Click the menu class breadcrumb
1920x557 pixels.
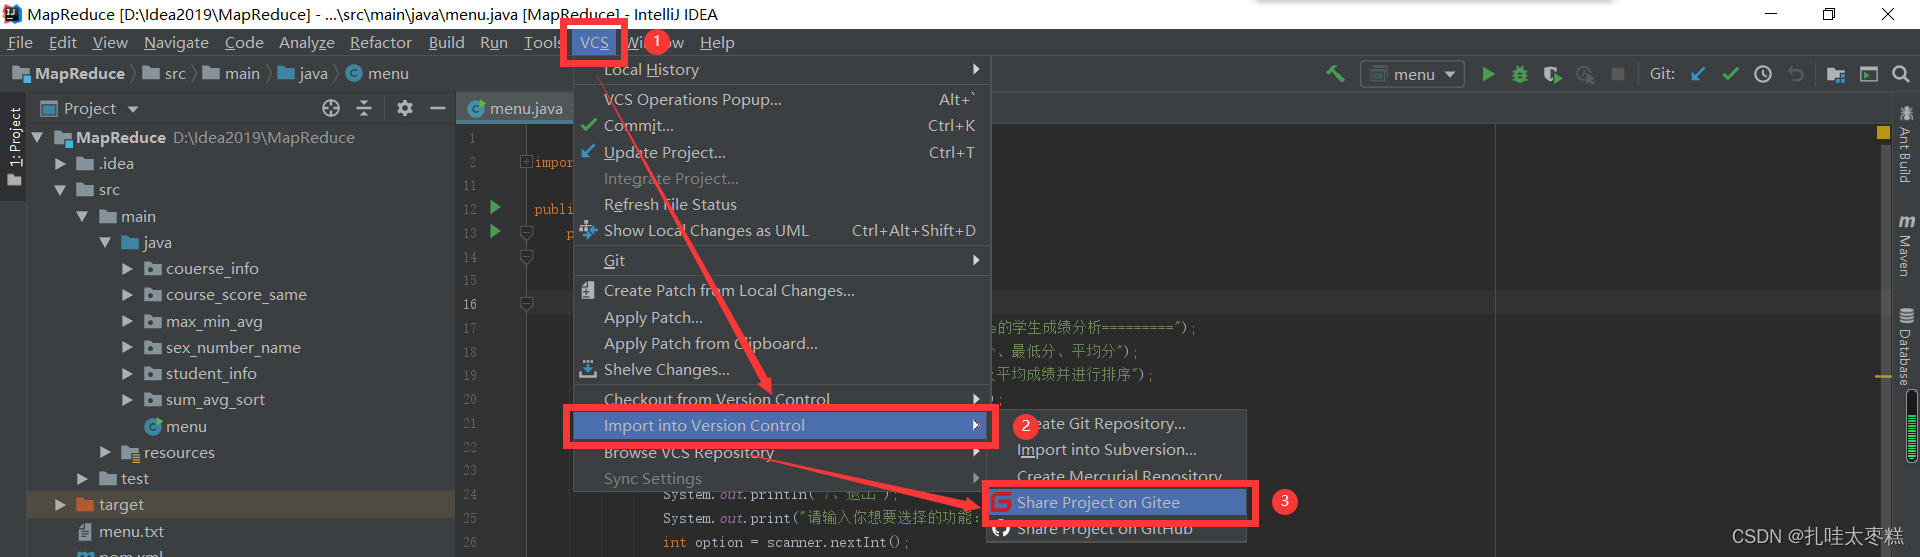point(378,74)
